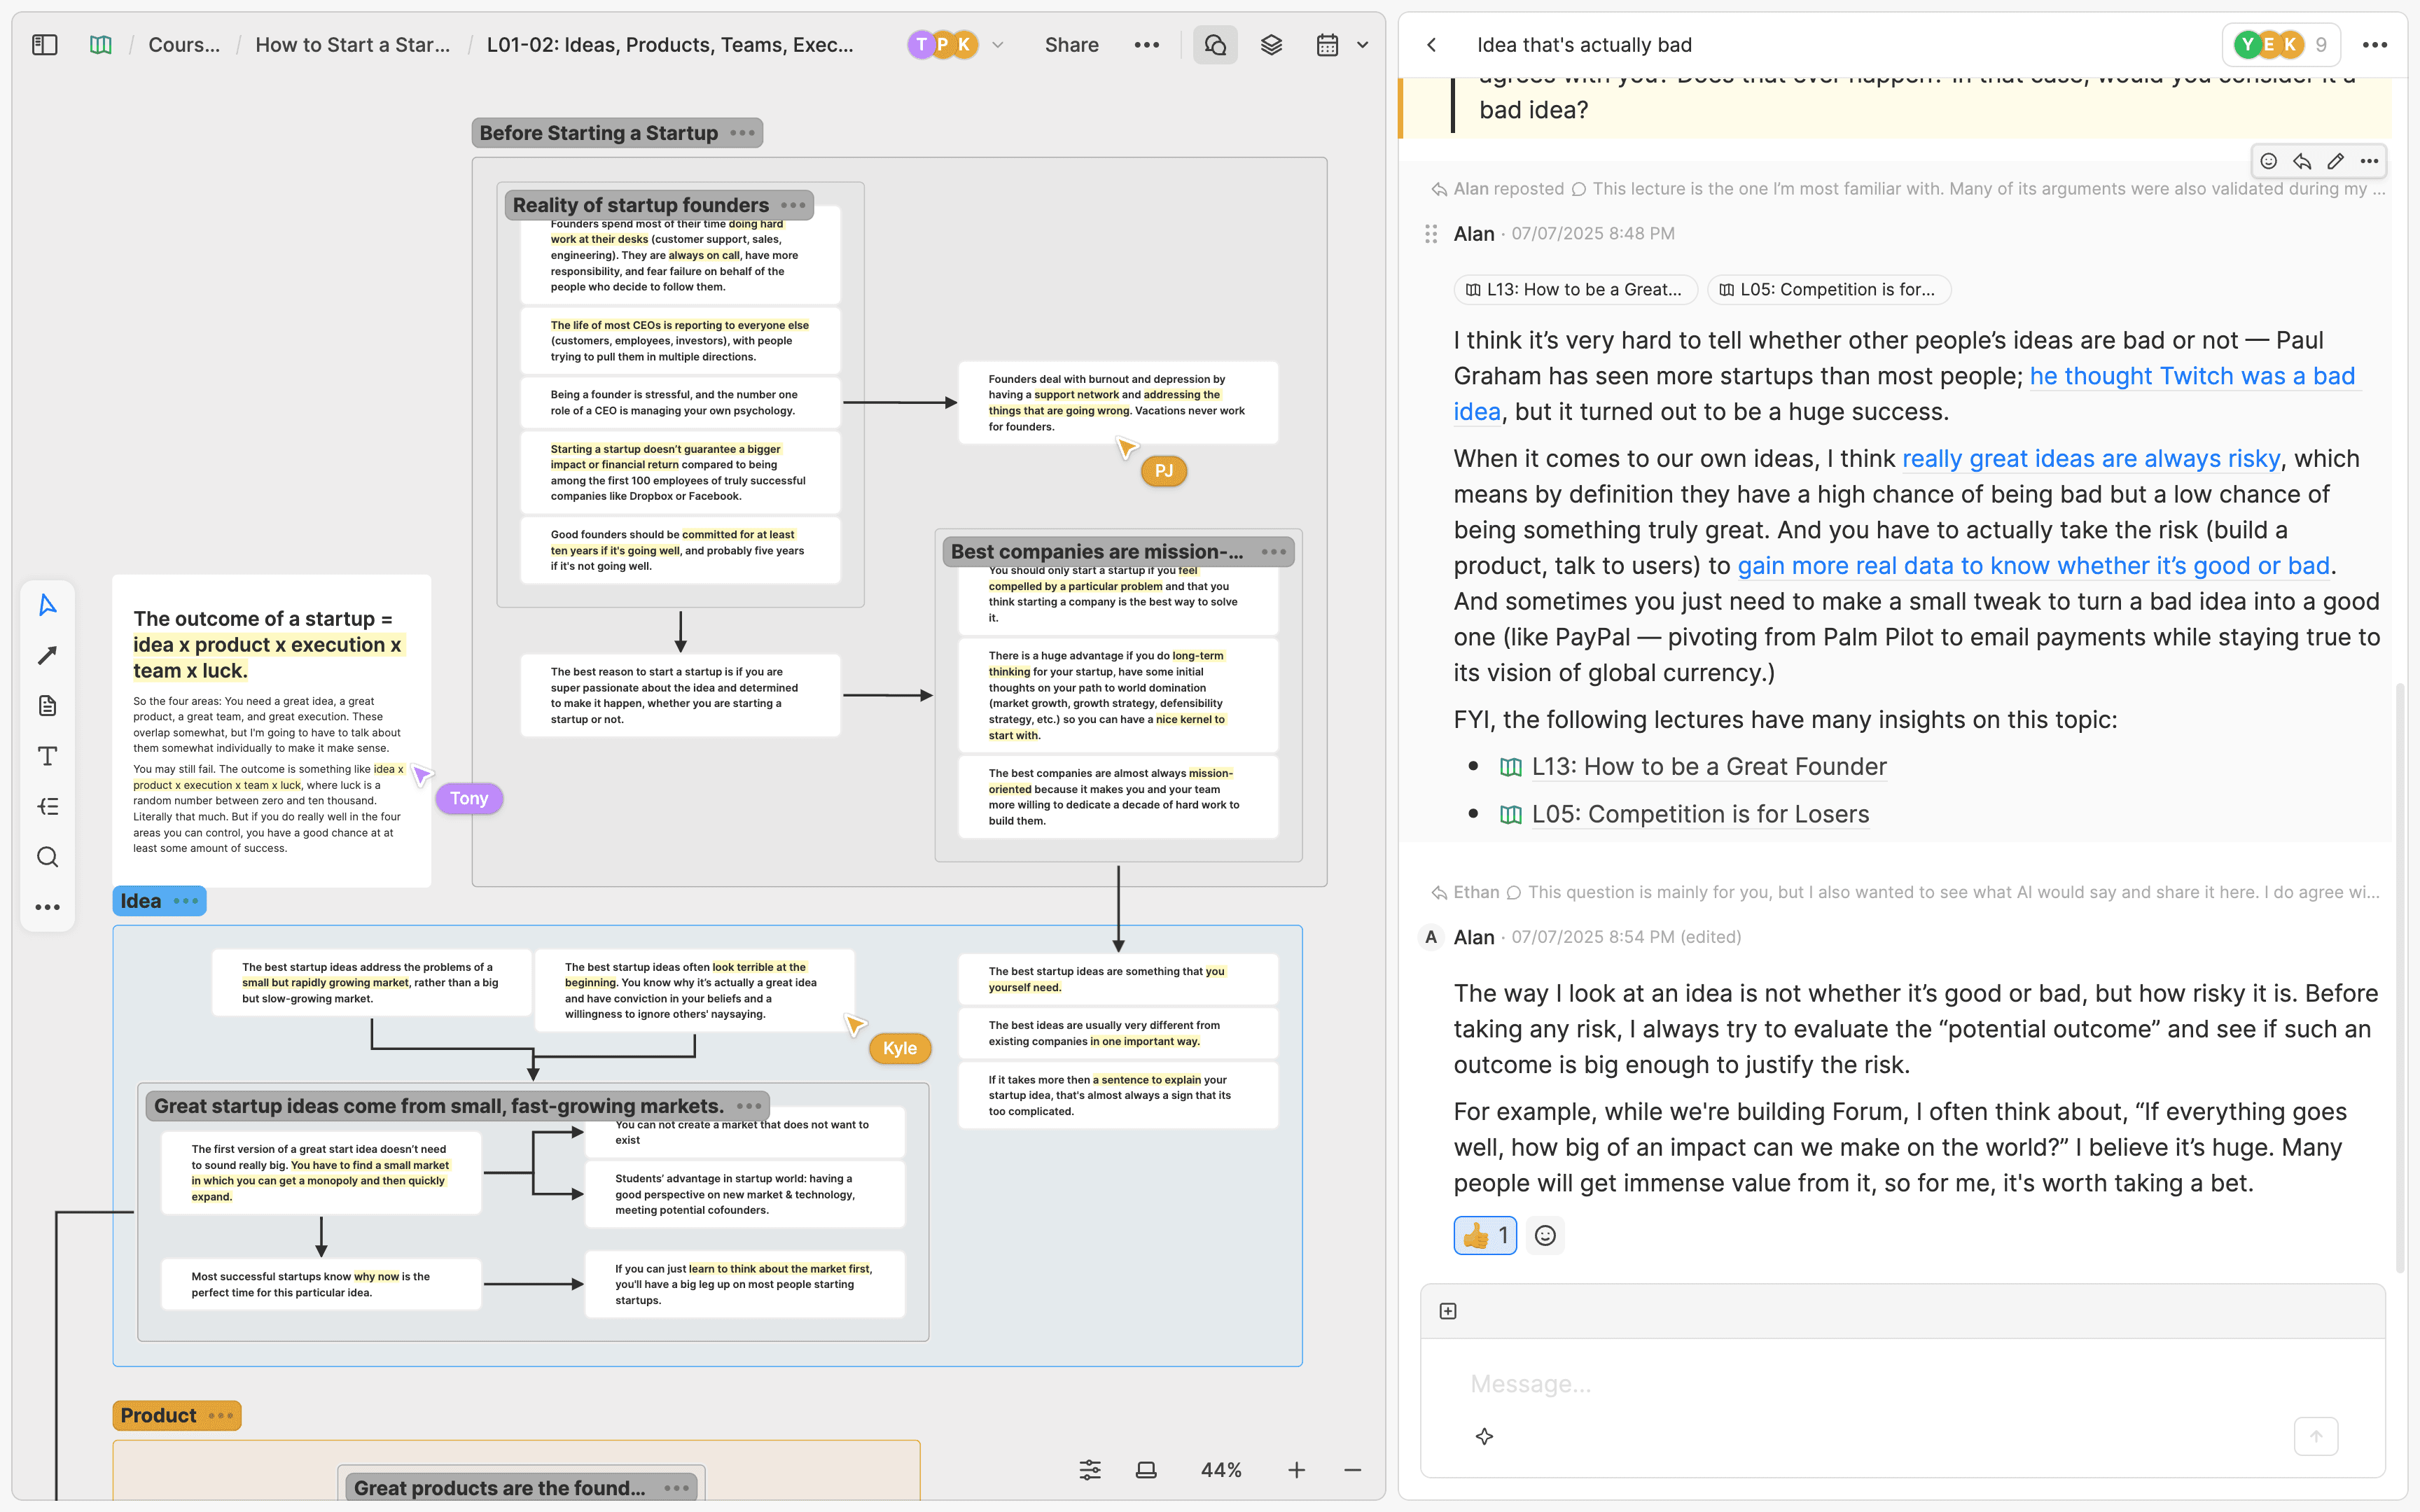
Task: Select the connector arrow tool
Action: (x=47, y=655)
